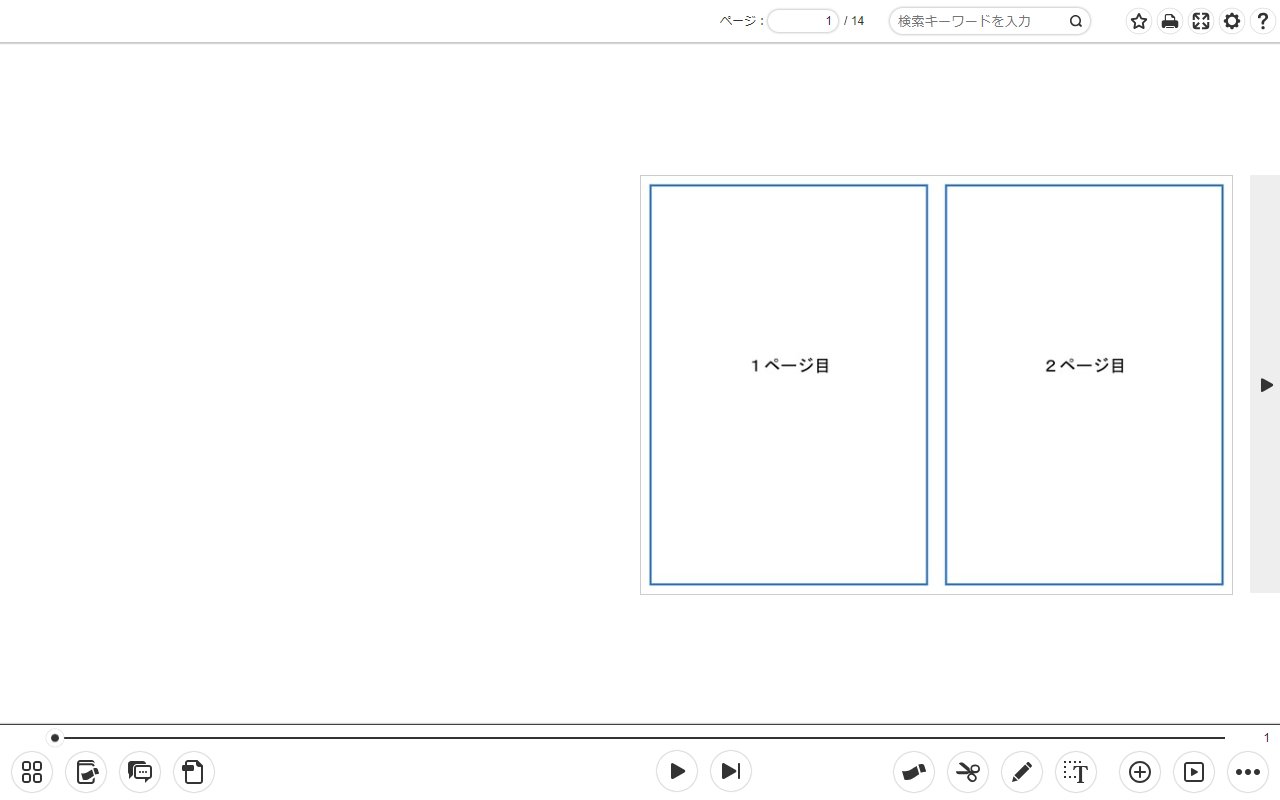Image resolution: width=1280 pixels, height=800 pixels.
Task: Open the page thumbnail grid view
Action: click(x=32, y=772)
